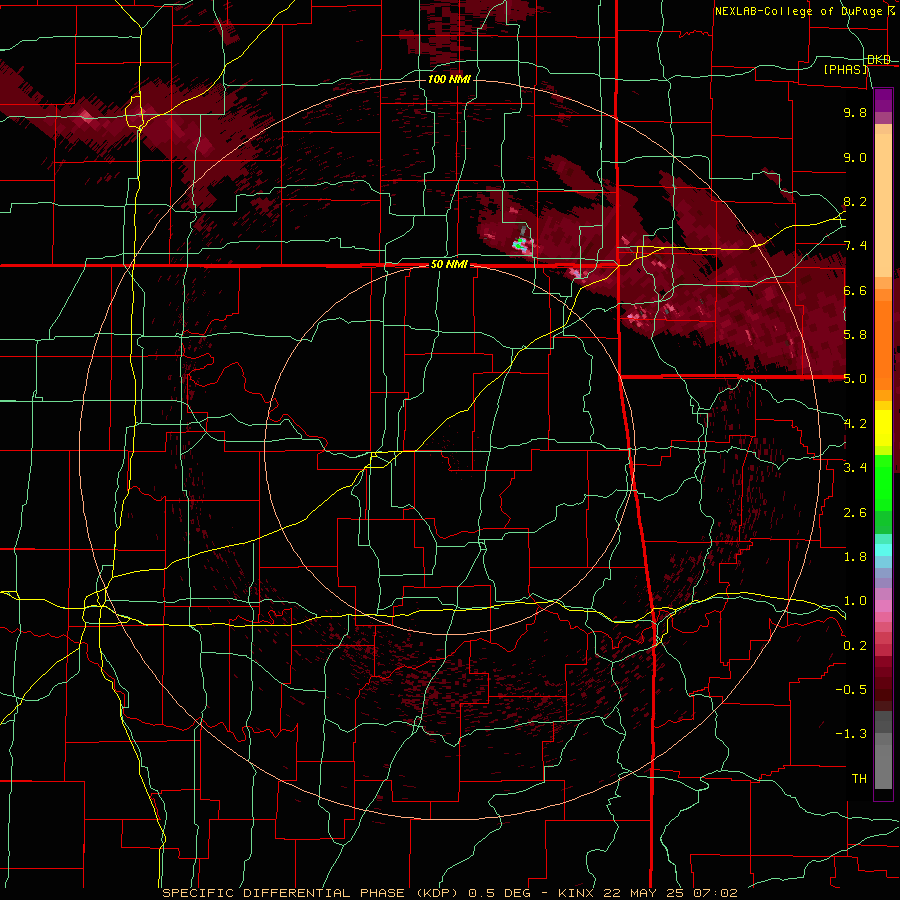This screenshot has height=900, width=900.
Task: Click the 9.0 value on the color scale
Action: coord(855,157)
